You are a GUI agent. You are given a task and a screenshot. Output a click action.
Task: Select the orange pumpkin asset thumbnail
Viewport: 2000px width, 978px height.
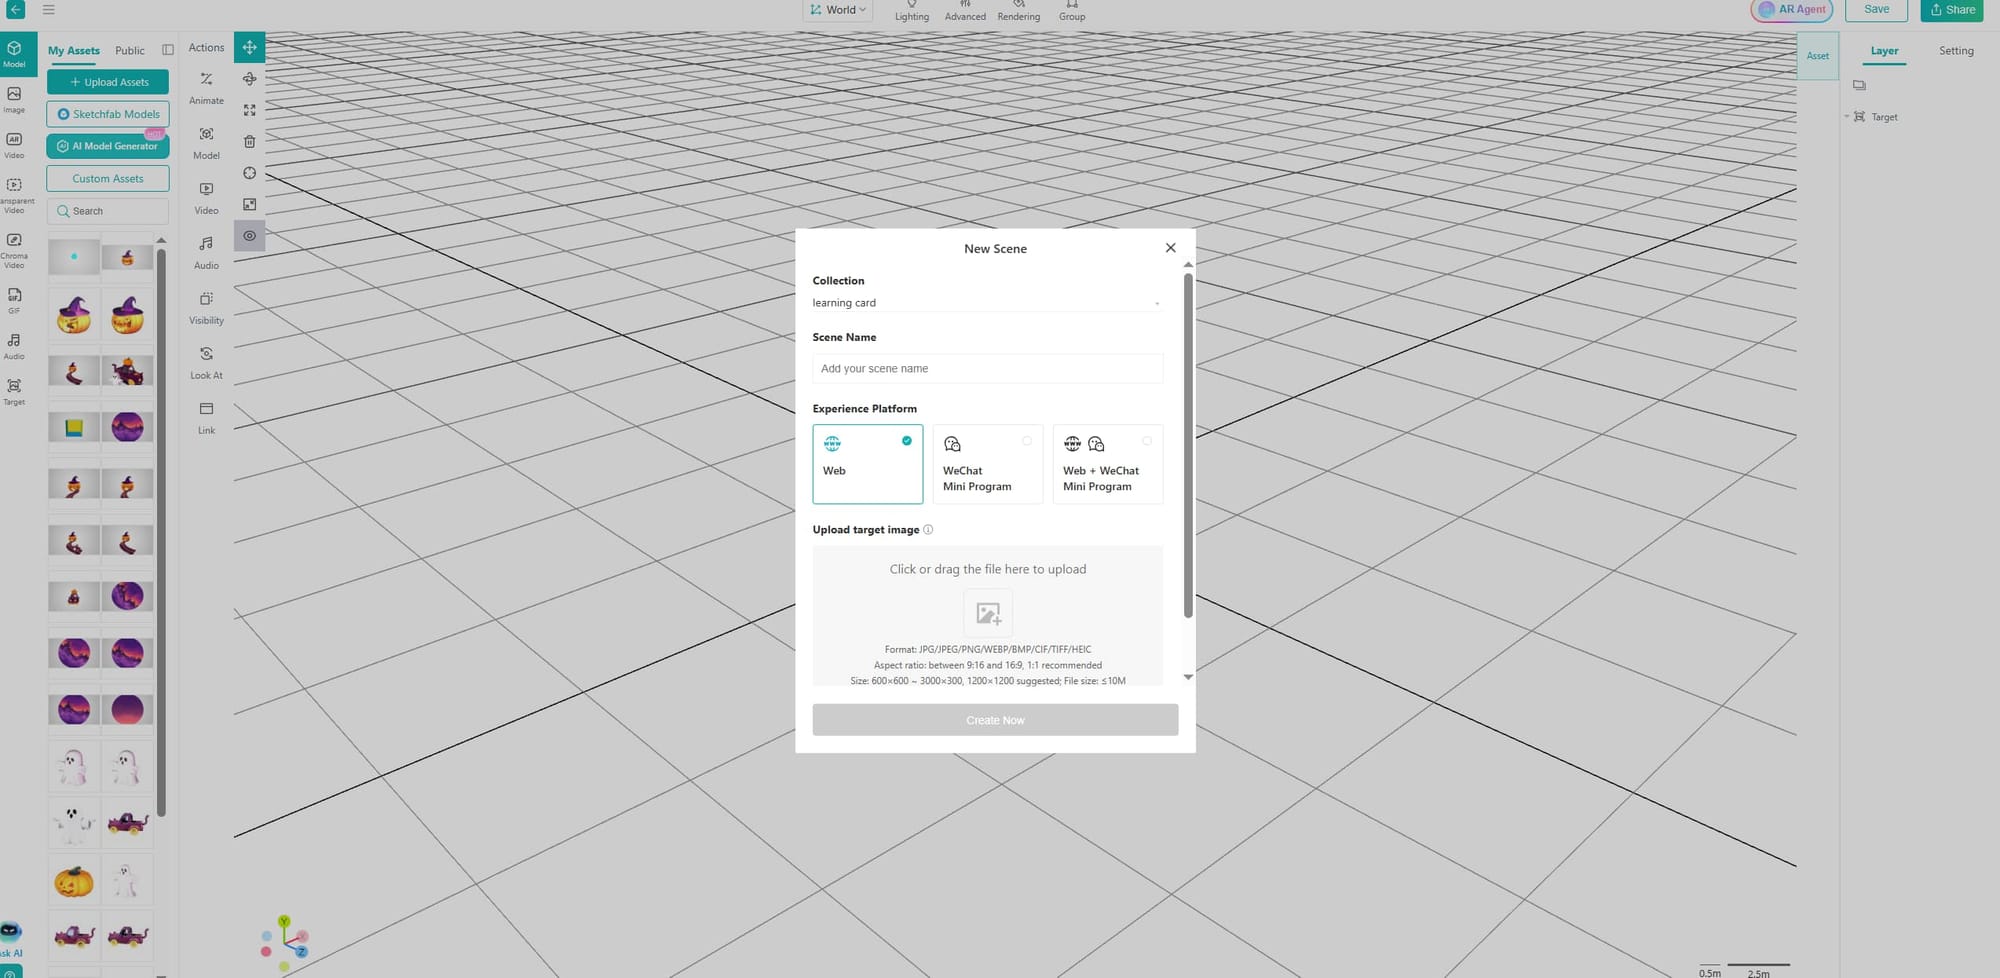(74, 881)
